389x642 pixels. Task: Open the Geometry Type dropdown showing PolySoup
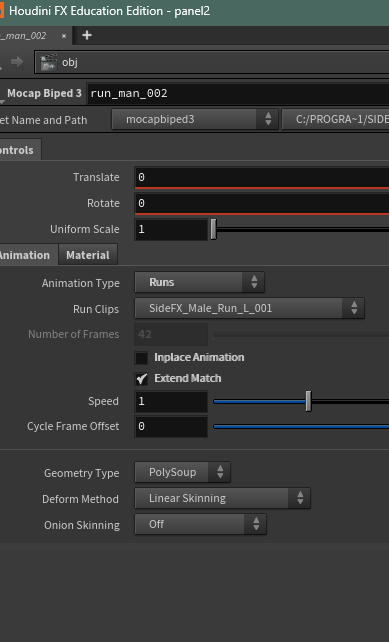(183, 472)
